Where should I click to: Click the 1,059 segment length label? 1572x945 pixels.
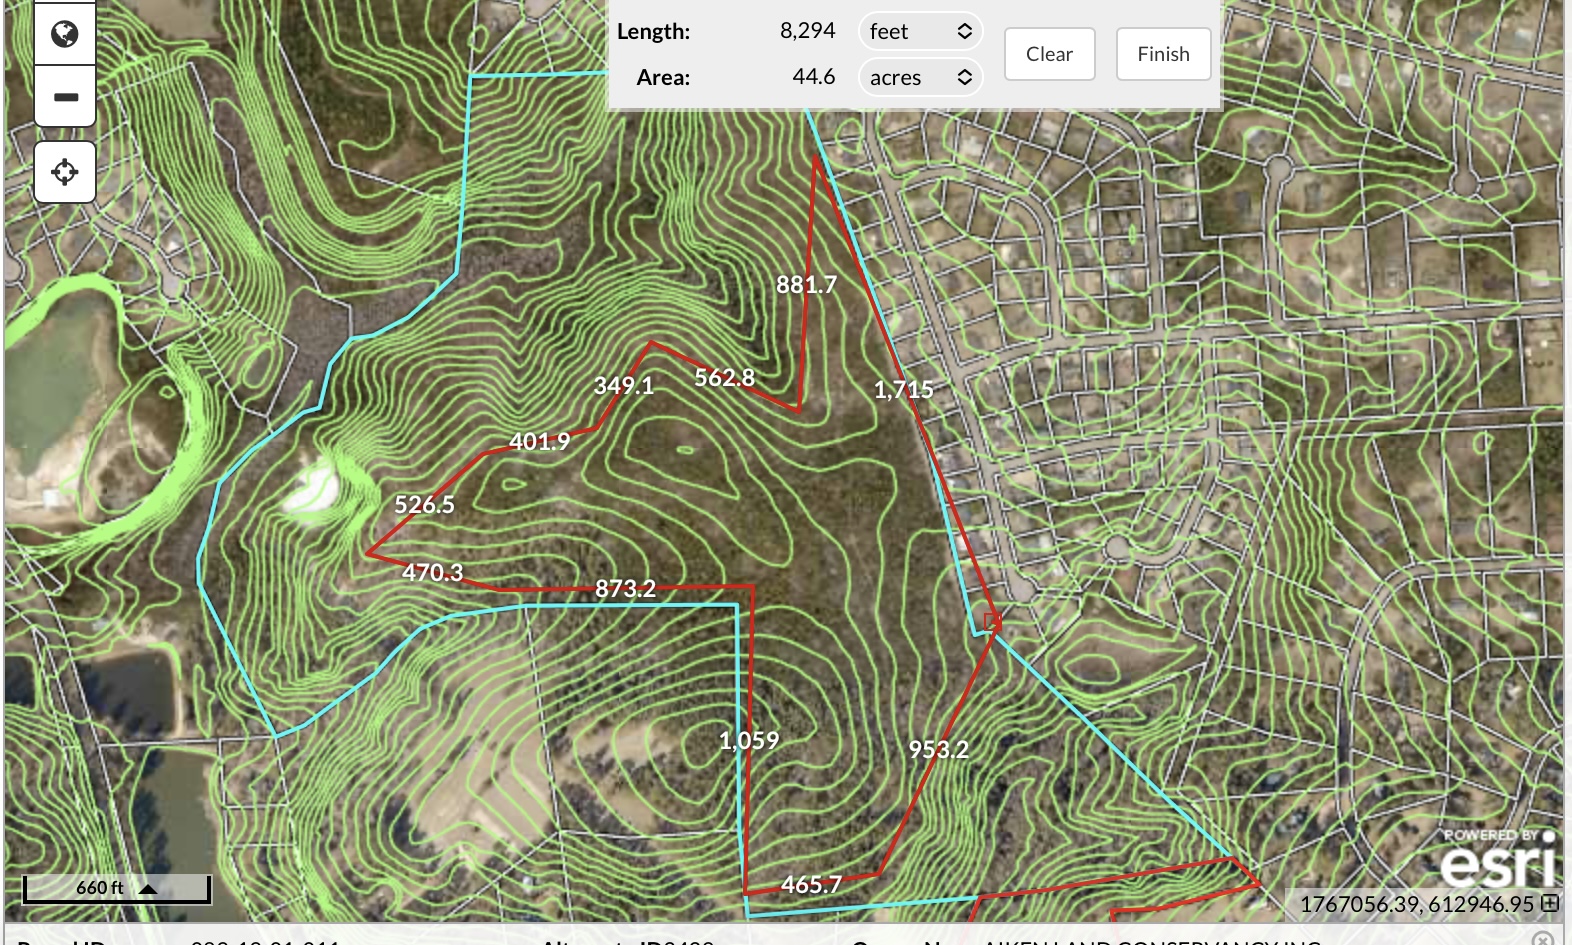click(748, 740)
